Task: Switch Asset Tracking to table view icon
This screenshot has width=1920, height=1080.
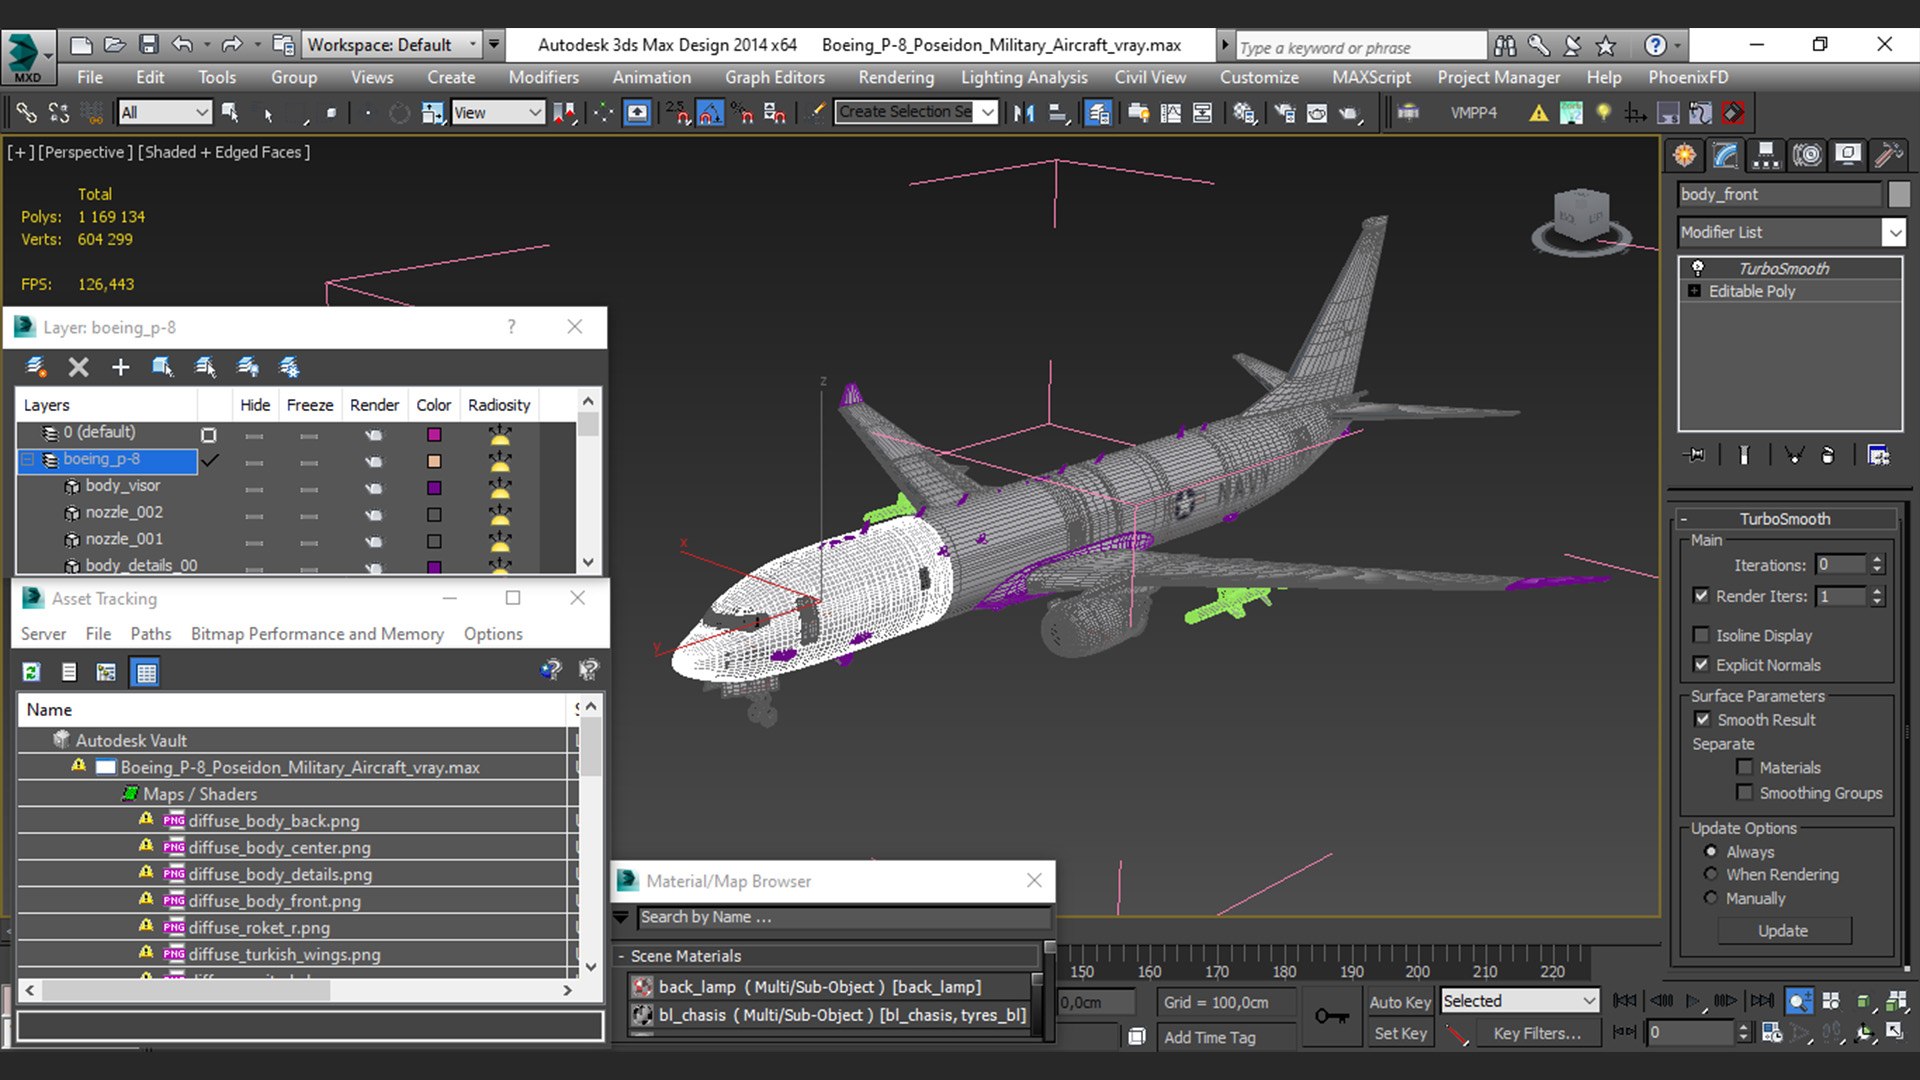Action: pos(146,672)
